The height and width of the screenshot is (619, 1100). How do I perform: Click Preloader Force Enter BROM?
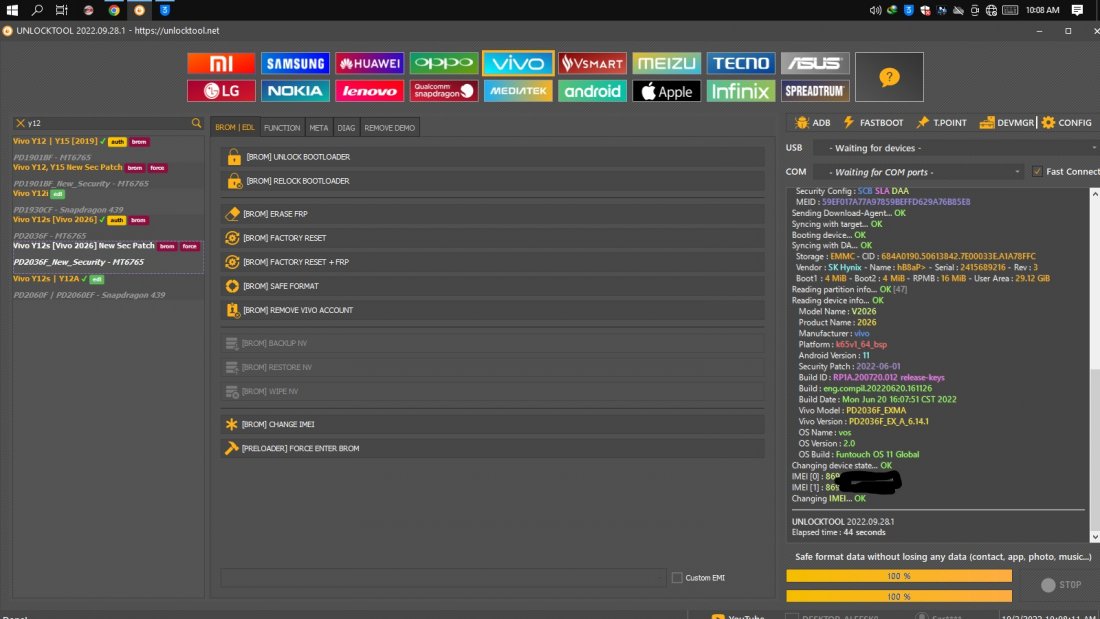click(493, 448)
